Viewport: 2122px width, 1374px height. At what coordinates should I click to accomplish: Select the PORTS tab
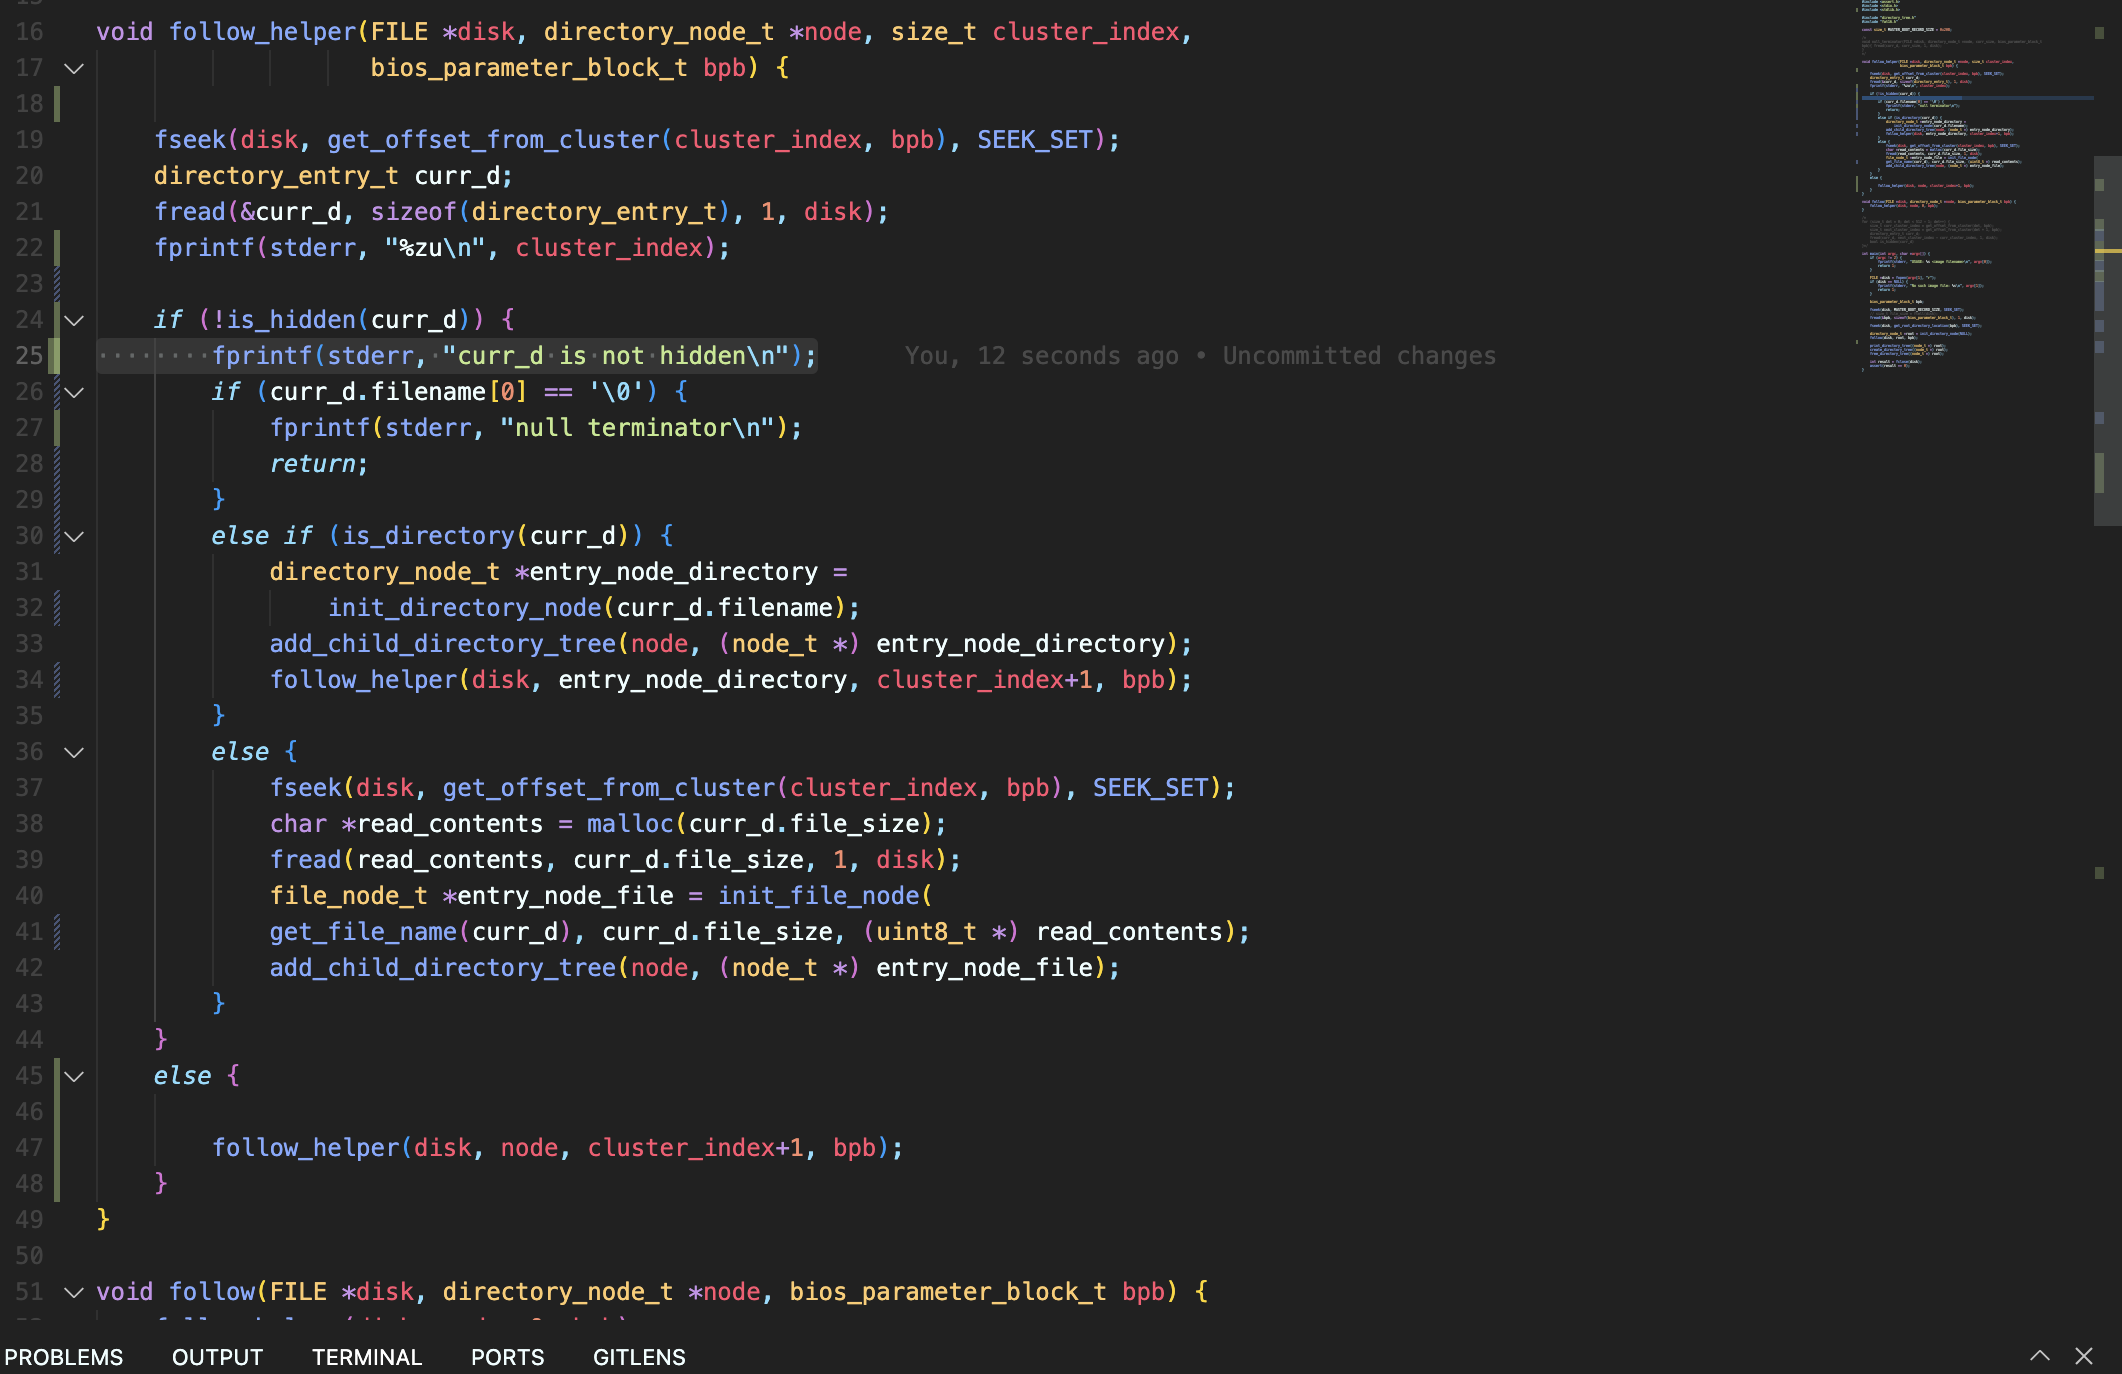tap(507, 1357)
